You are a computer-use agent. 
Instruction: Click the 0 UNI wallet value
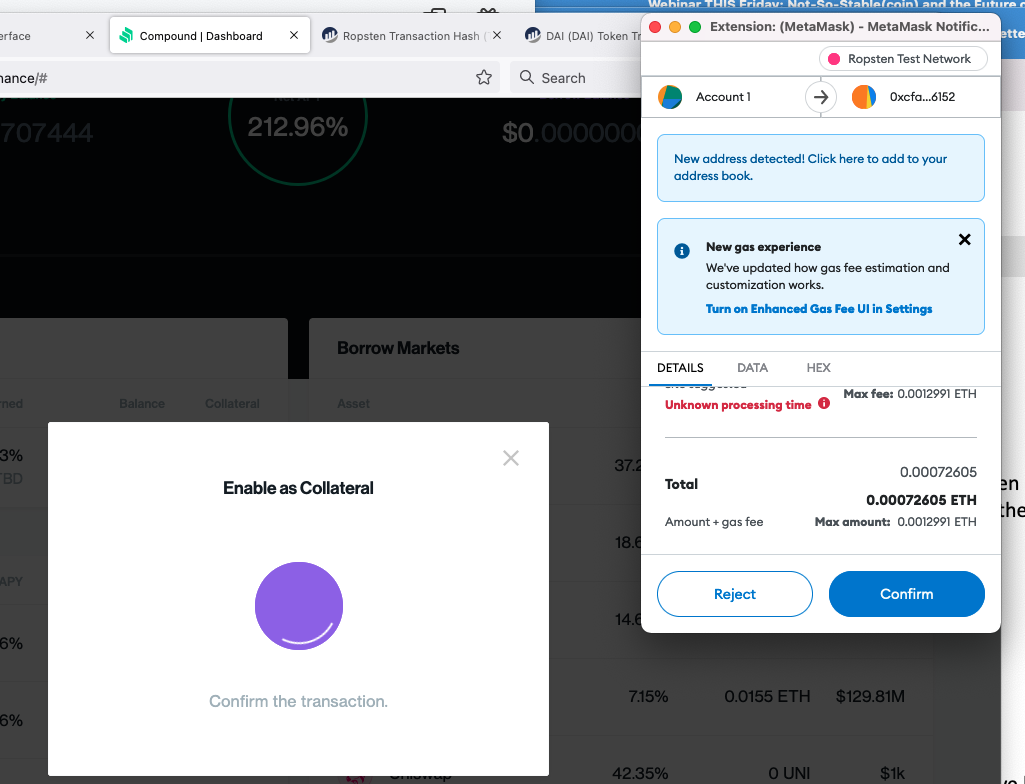[789, 774]
